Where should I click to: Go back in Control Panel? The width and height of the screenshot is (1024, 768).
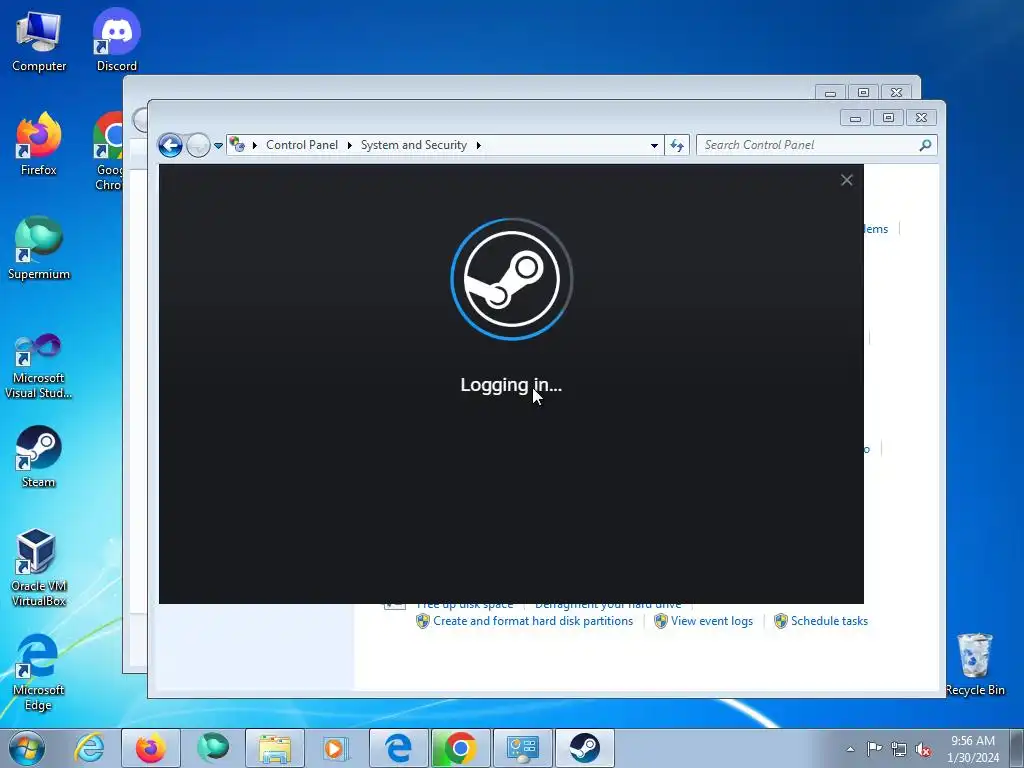[x=170, y=145]
